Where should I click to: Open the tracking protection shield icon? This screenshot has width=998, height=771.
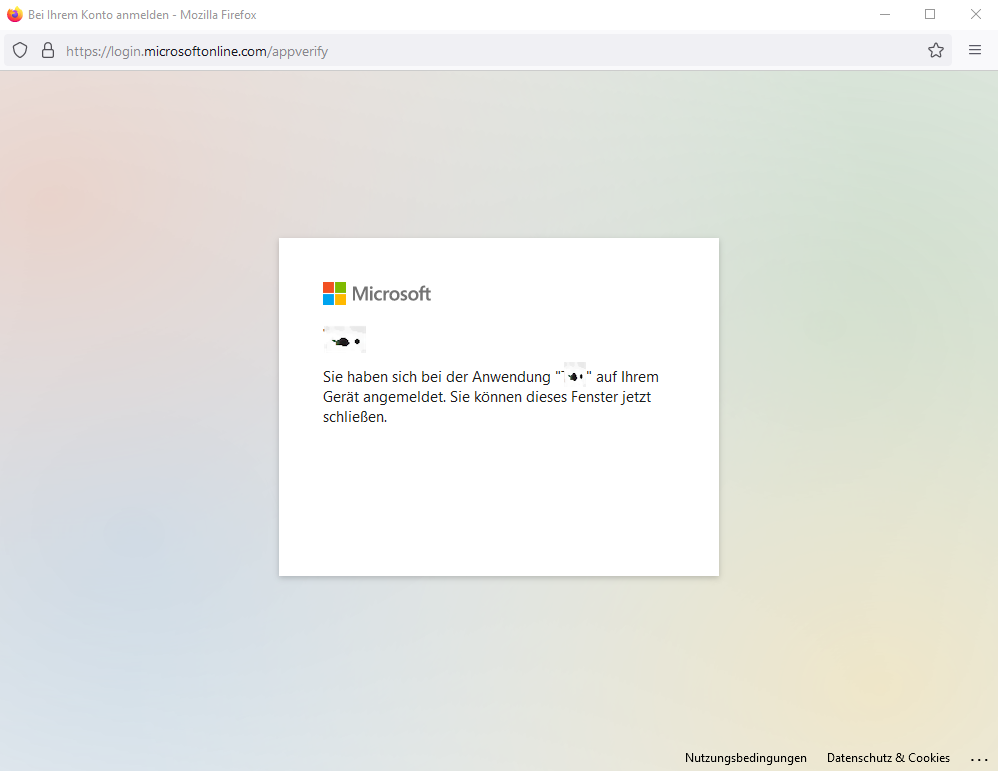click(x=20, y=50)
